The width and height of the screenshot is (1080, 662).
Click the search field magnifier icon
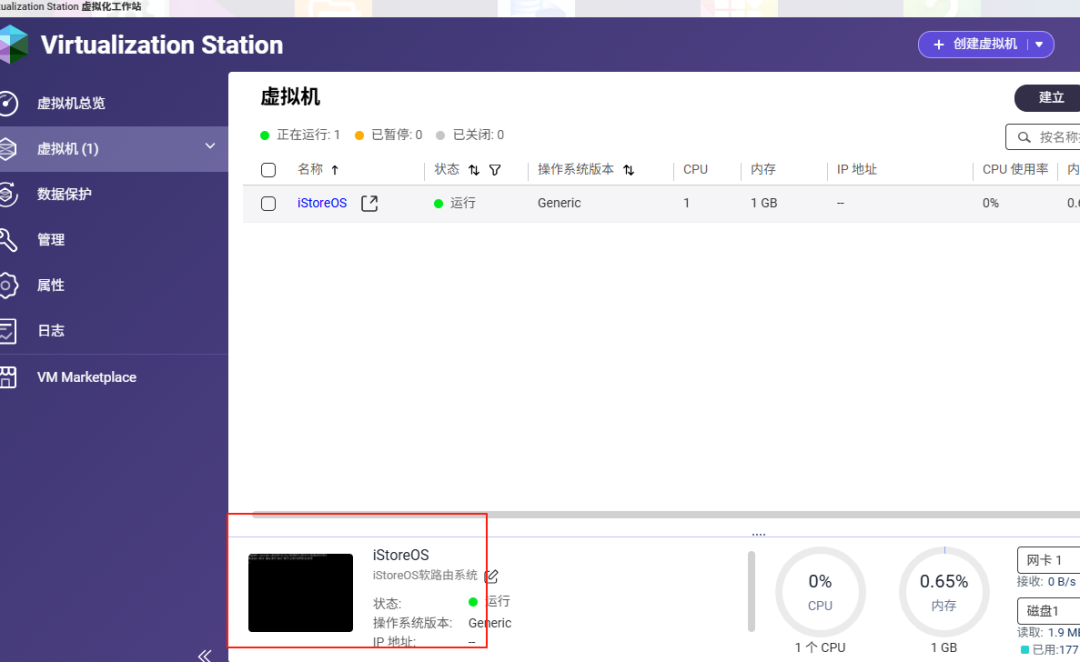(x=1024, y=138)
